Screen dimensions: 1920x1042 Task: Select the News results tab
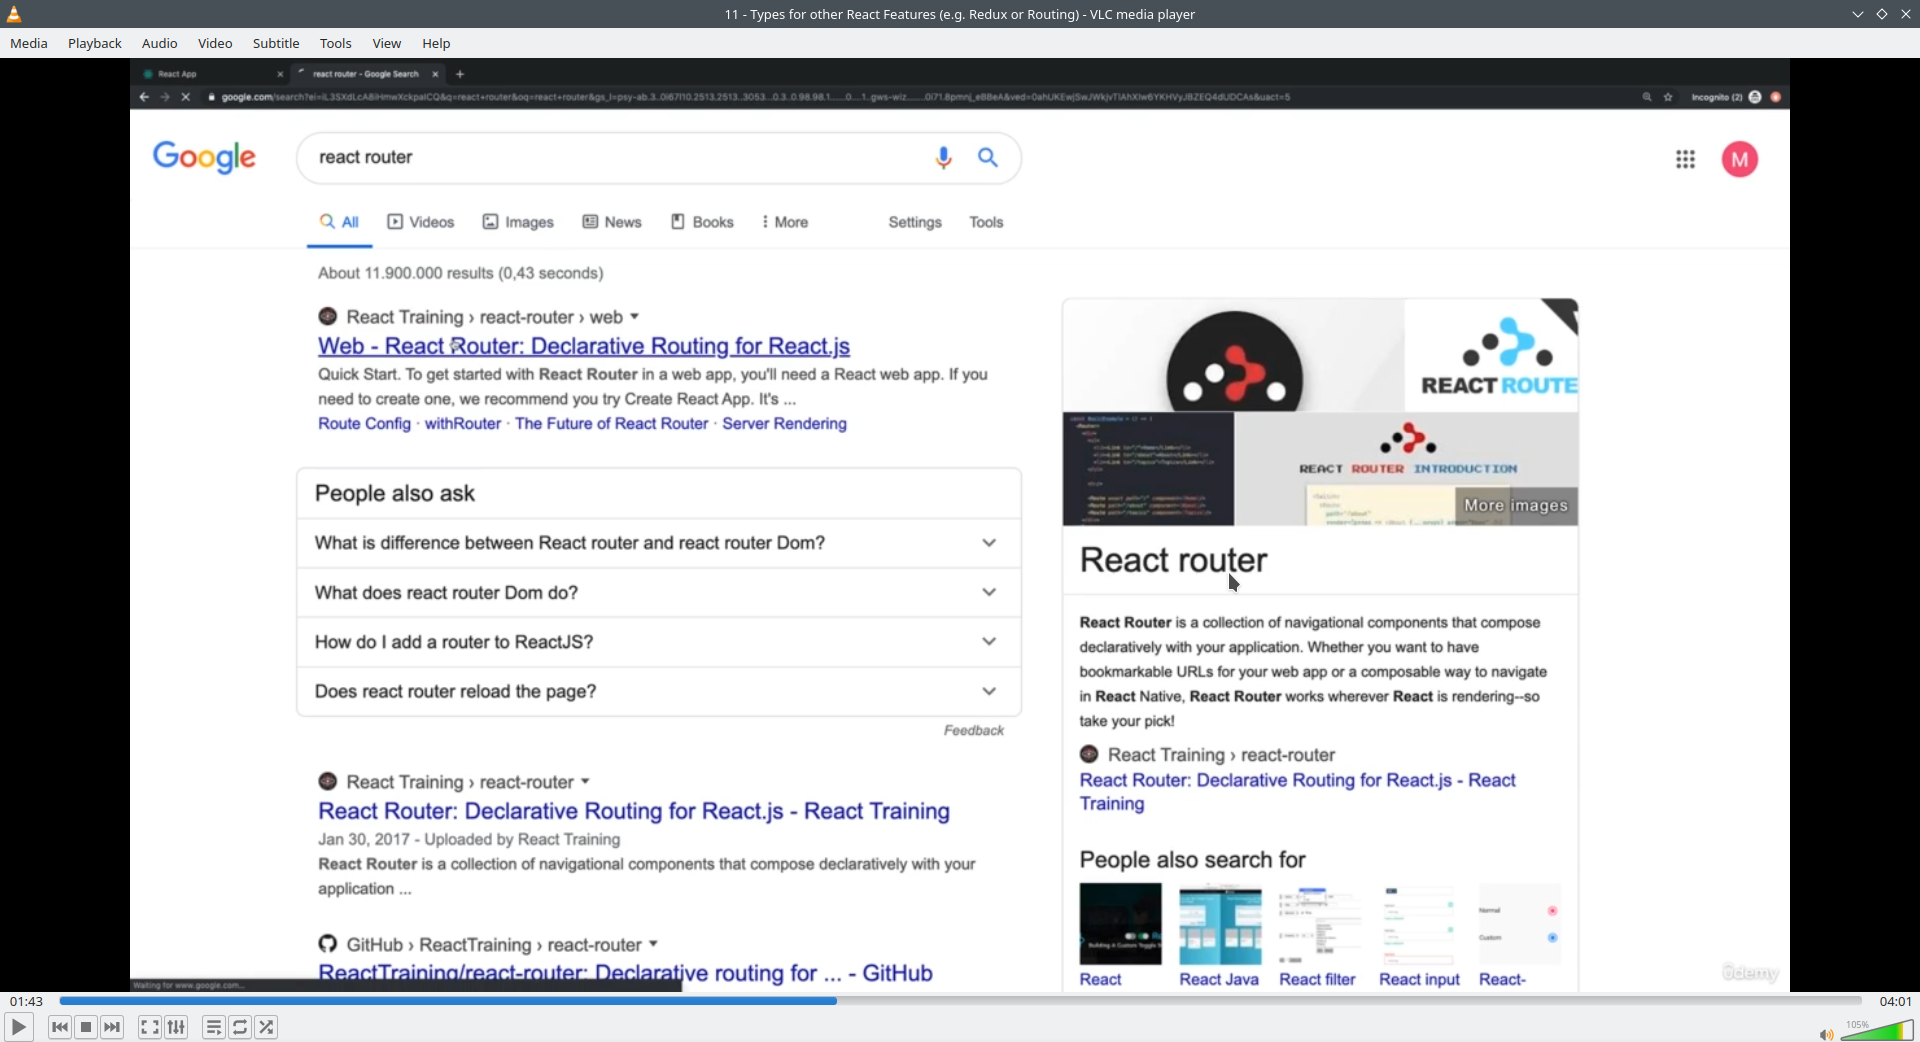pos(612,223)
